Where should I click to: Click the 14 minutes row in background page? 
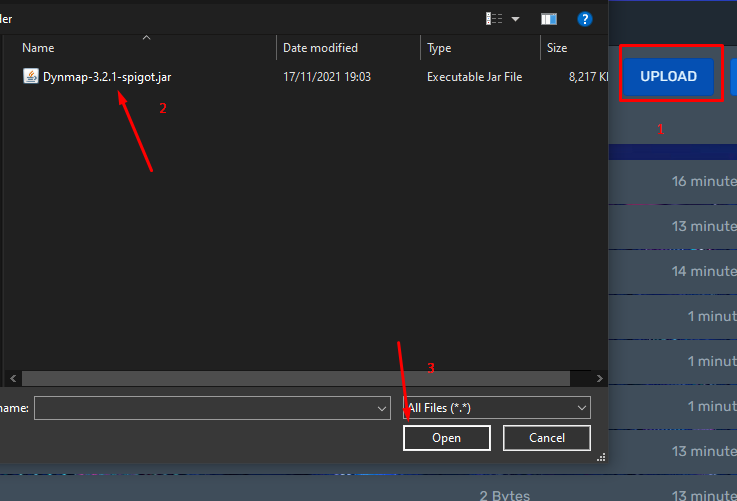pyautogui.click(x=673, y=272)
